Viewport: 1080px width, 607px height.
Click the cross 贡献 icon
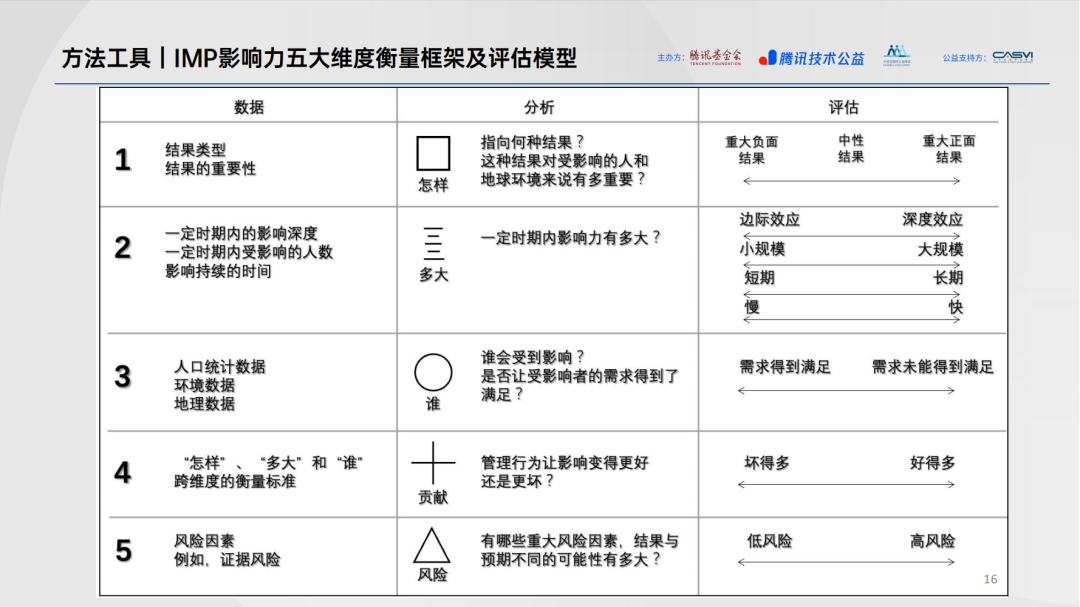coord(433,462)
